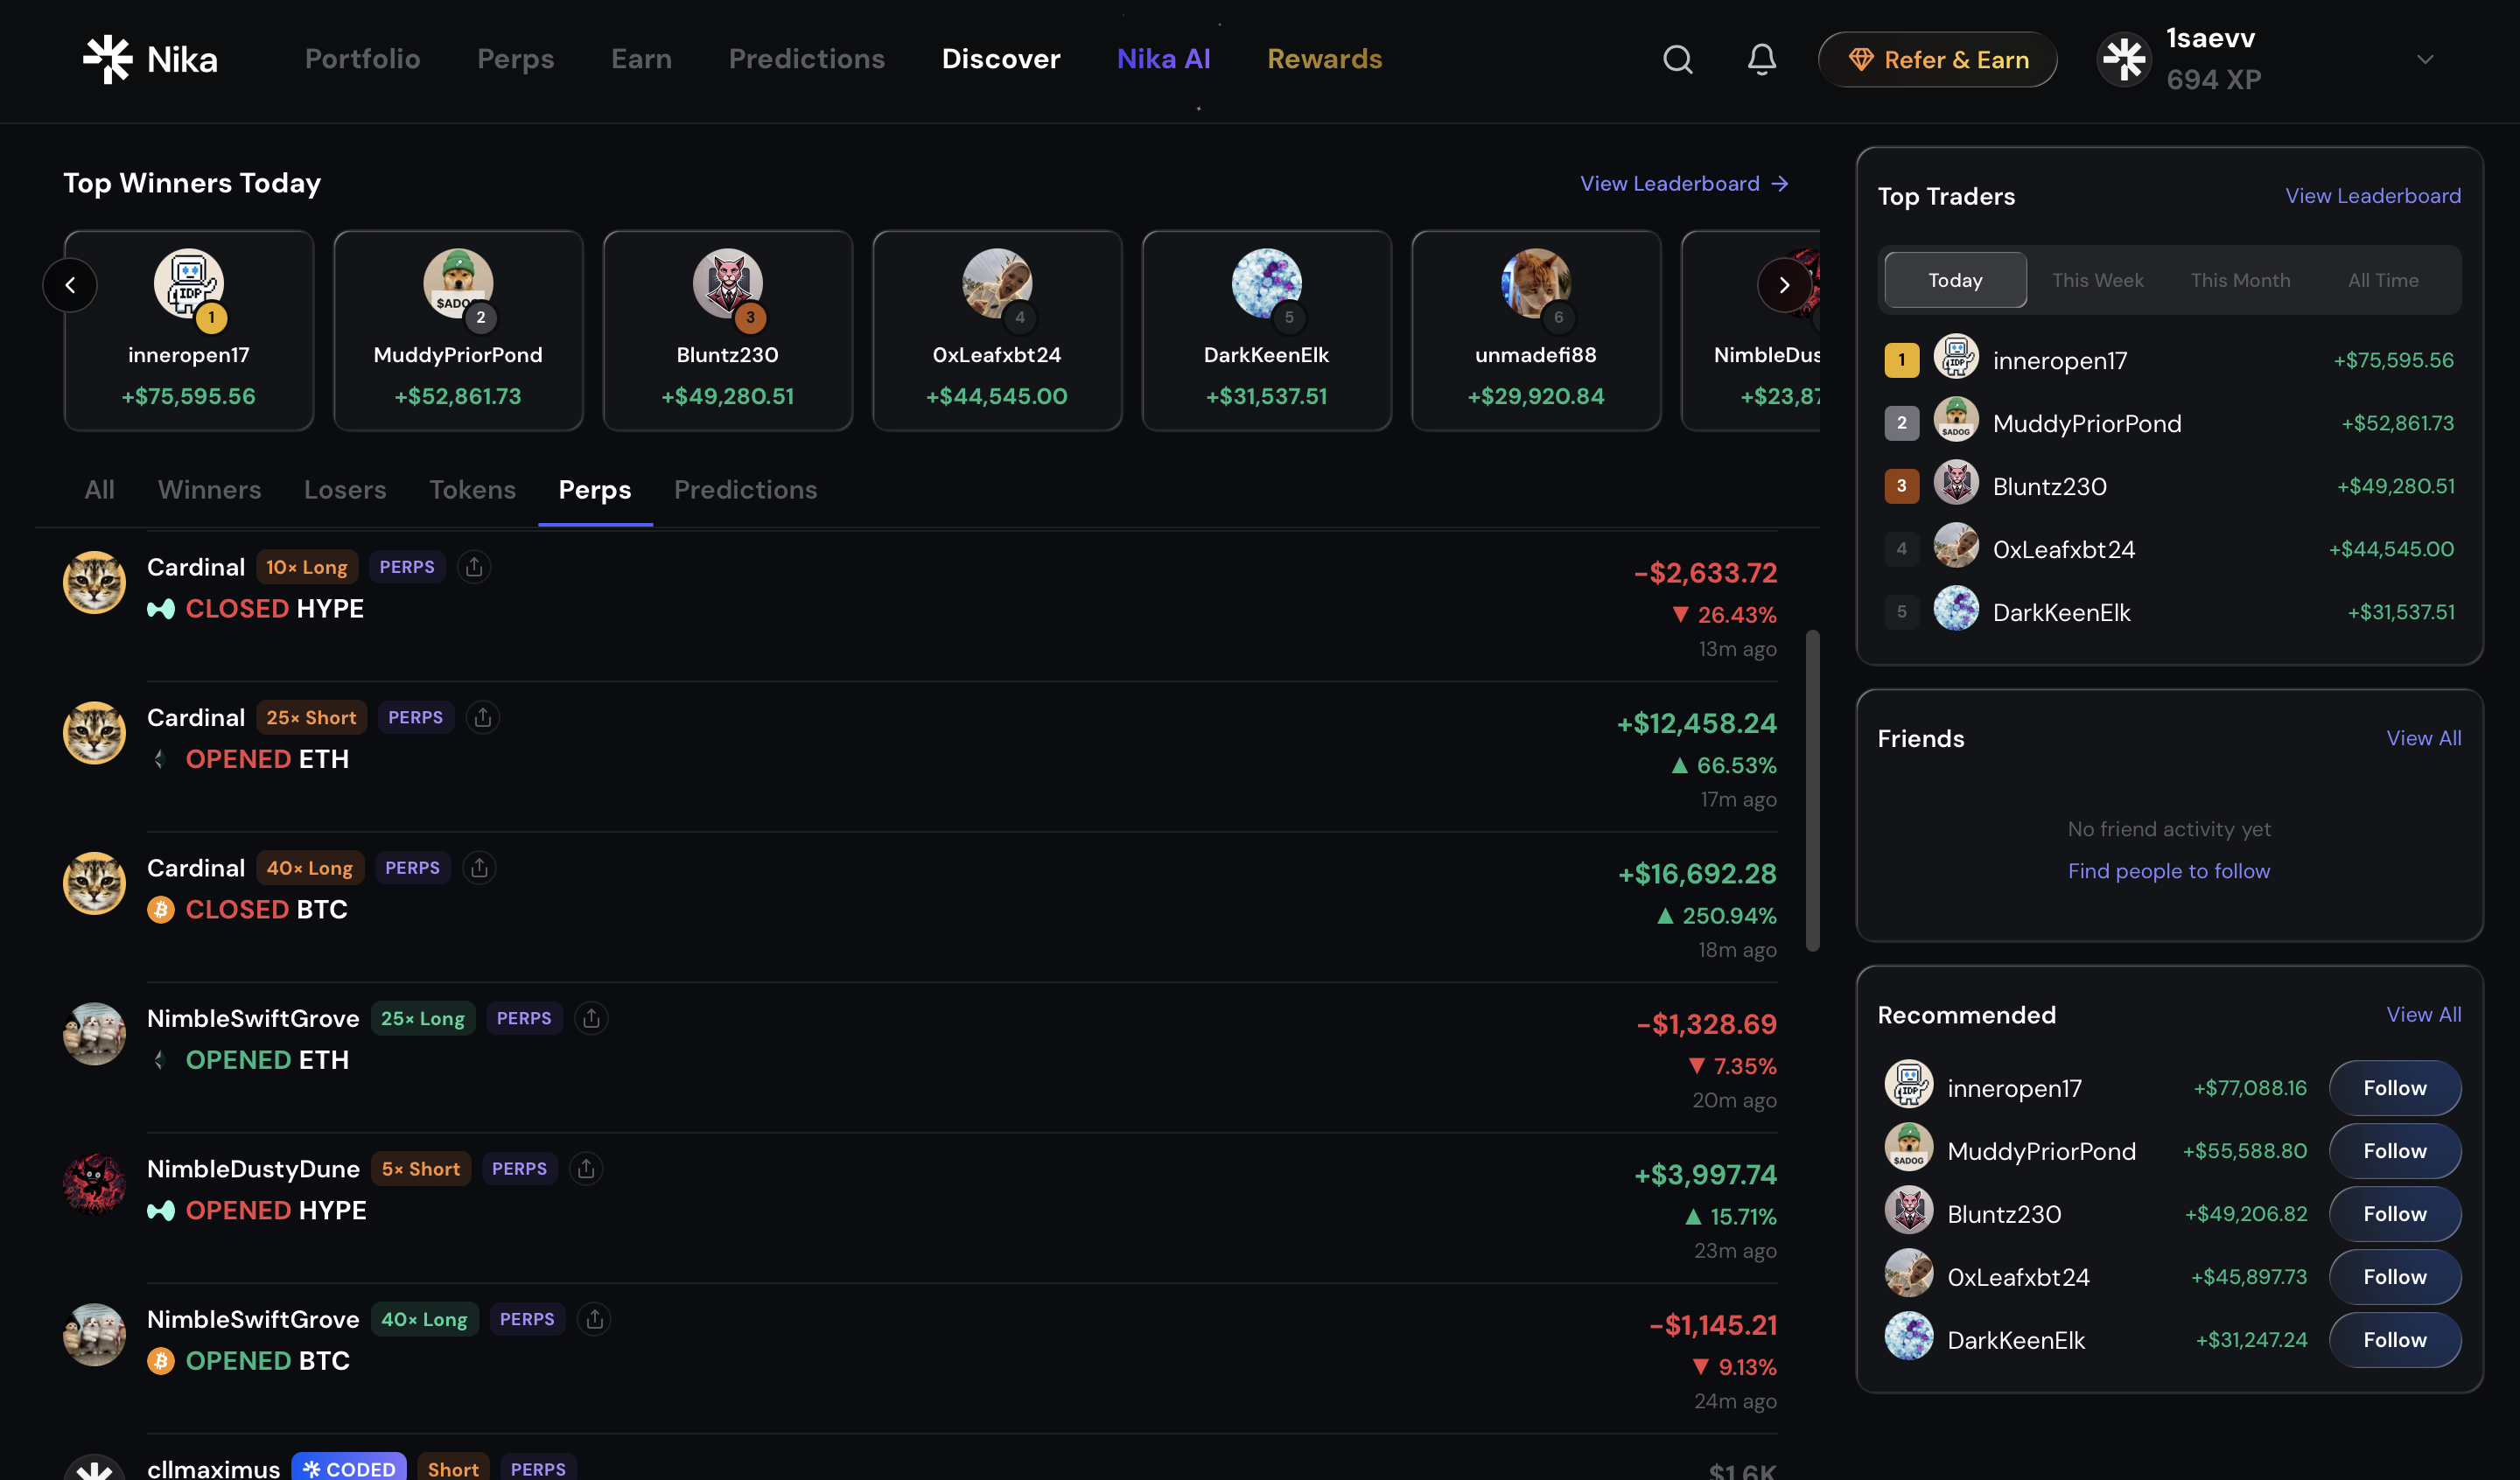This screenshot has height=1480, width=2520.
Task: Show next winners with right arrow
Action: coord(1784,285)
